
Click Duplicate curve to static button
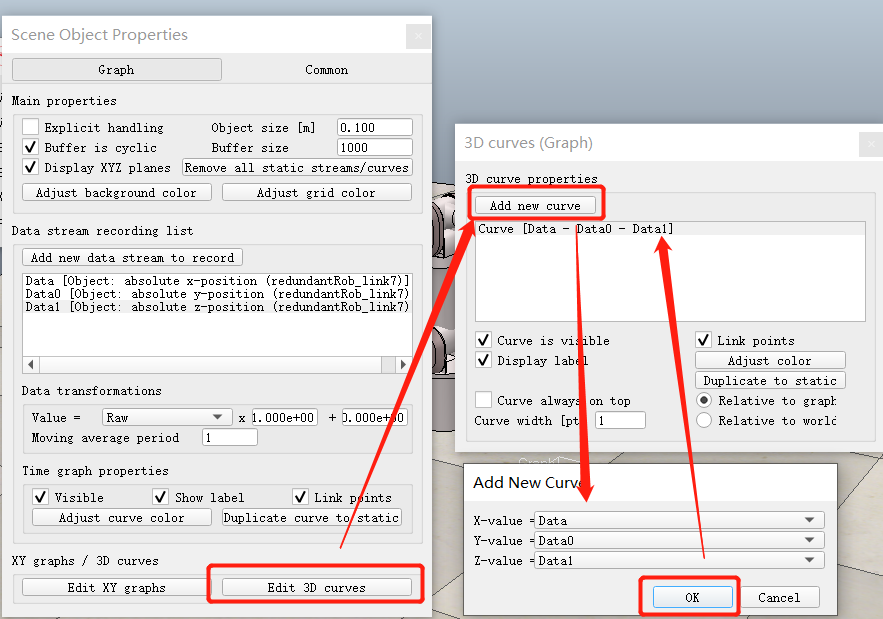312,517
